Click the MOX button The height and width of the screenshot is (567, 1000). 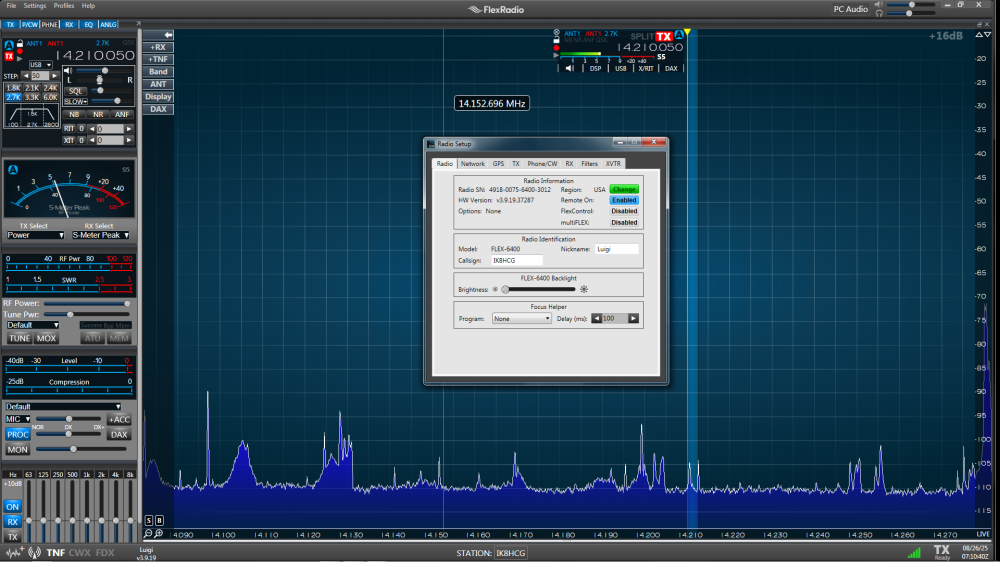(46, 339)
